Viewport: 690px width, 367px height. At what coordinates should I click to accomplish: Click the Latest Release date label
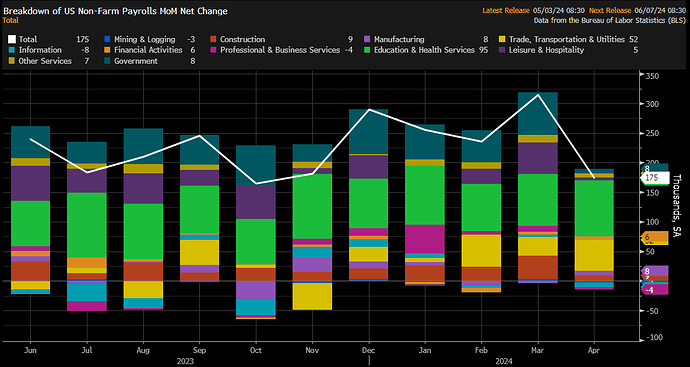coord(558,10)
